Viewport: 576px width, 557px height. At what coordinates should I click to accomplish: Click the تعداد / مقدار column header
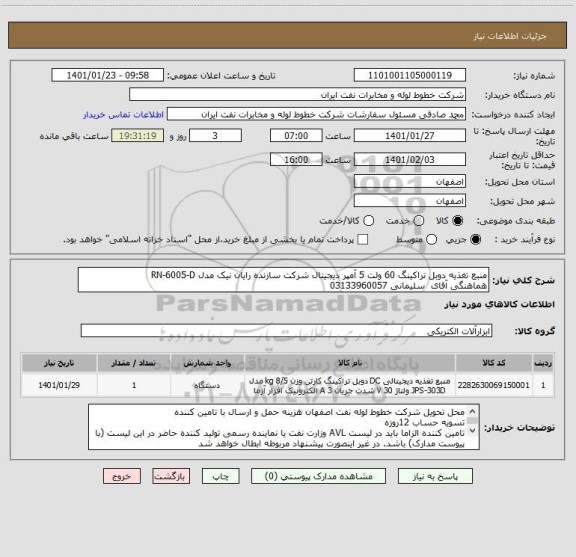tap(134, 363)
